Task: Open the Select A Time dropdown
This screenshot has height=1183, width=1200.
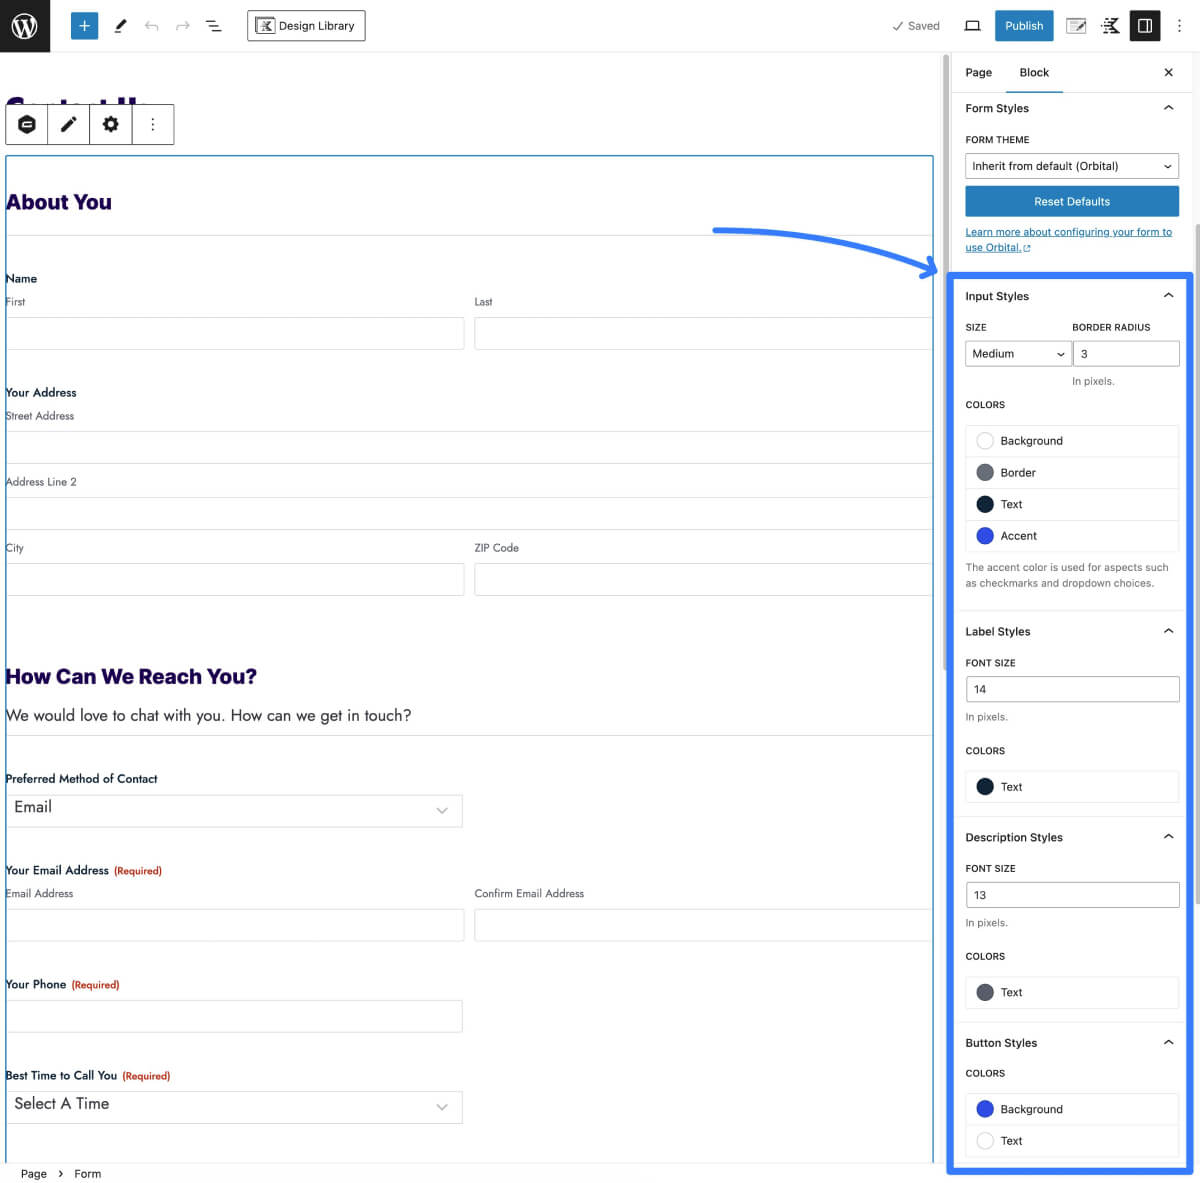Action: tap(234, 1107)
